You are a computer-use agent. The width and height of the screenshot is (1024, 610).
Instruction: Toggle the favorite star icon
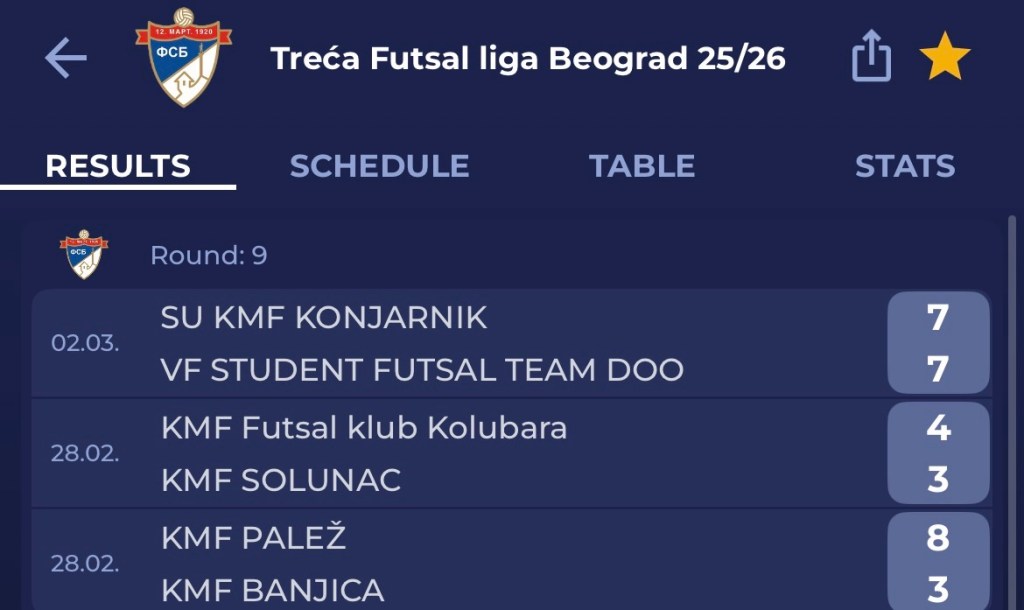[x=944, y=59]
